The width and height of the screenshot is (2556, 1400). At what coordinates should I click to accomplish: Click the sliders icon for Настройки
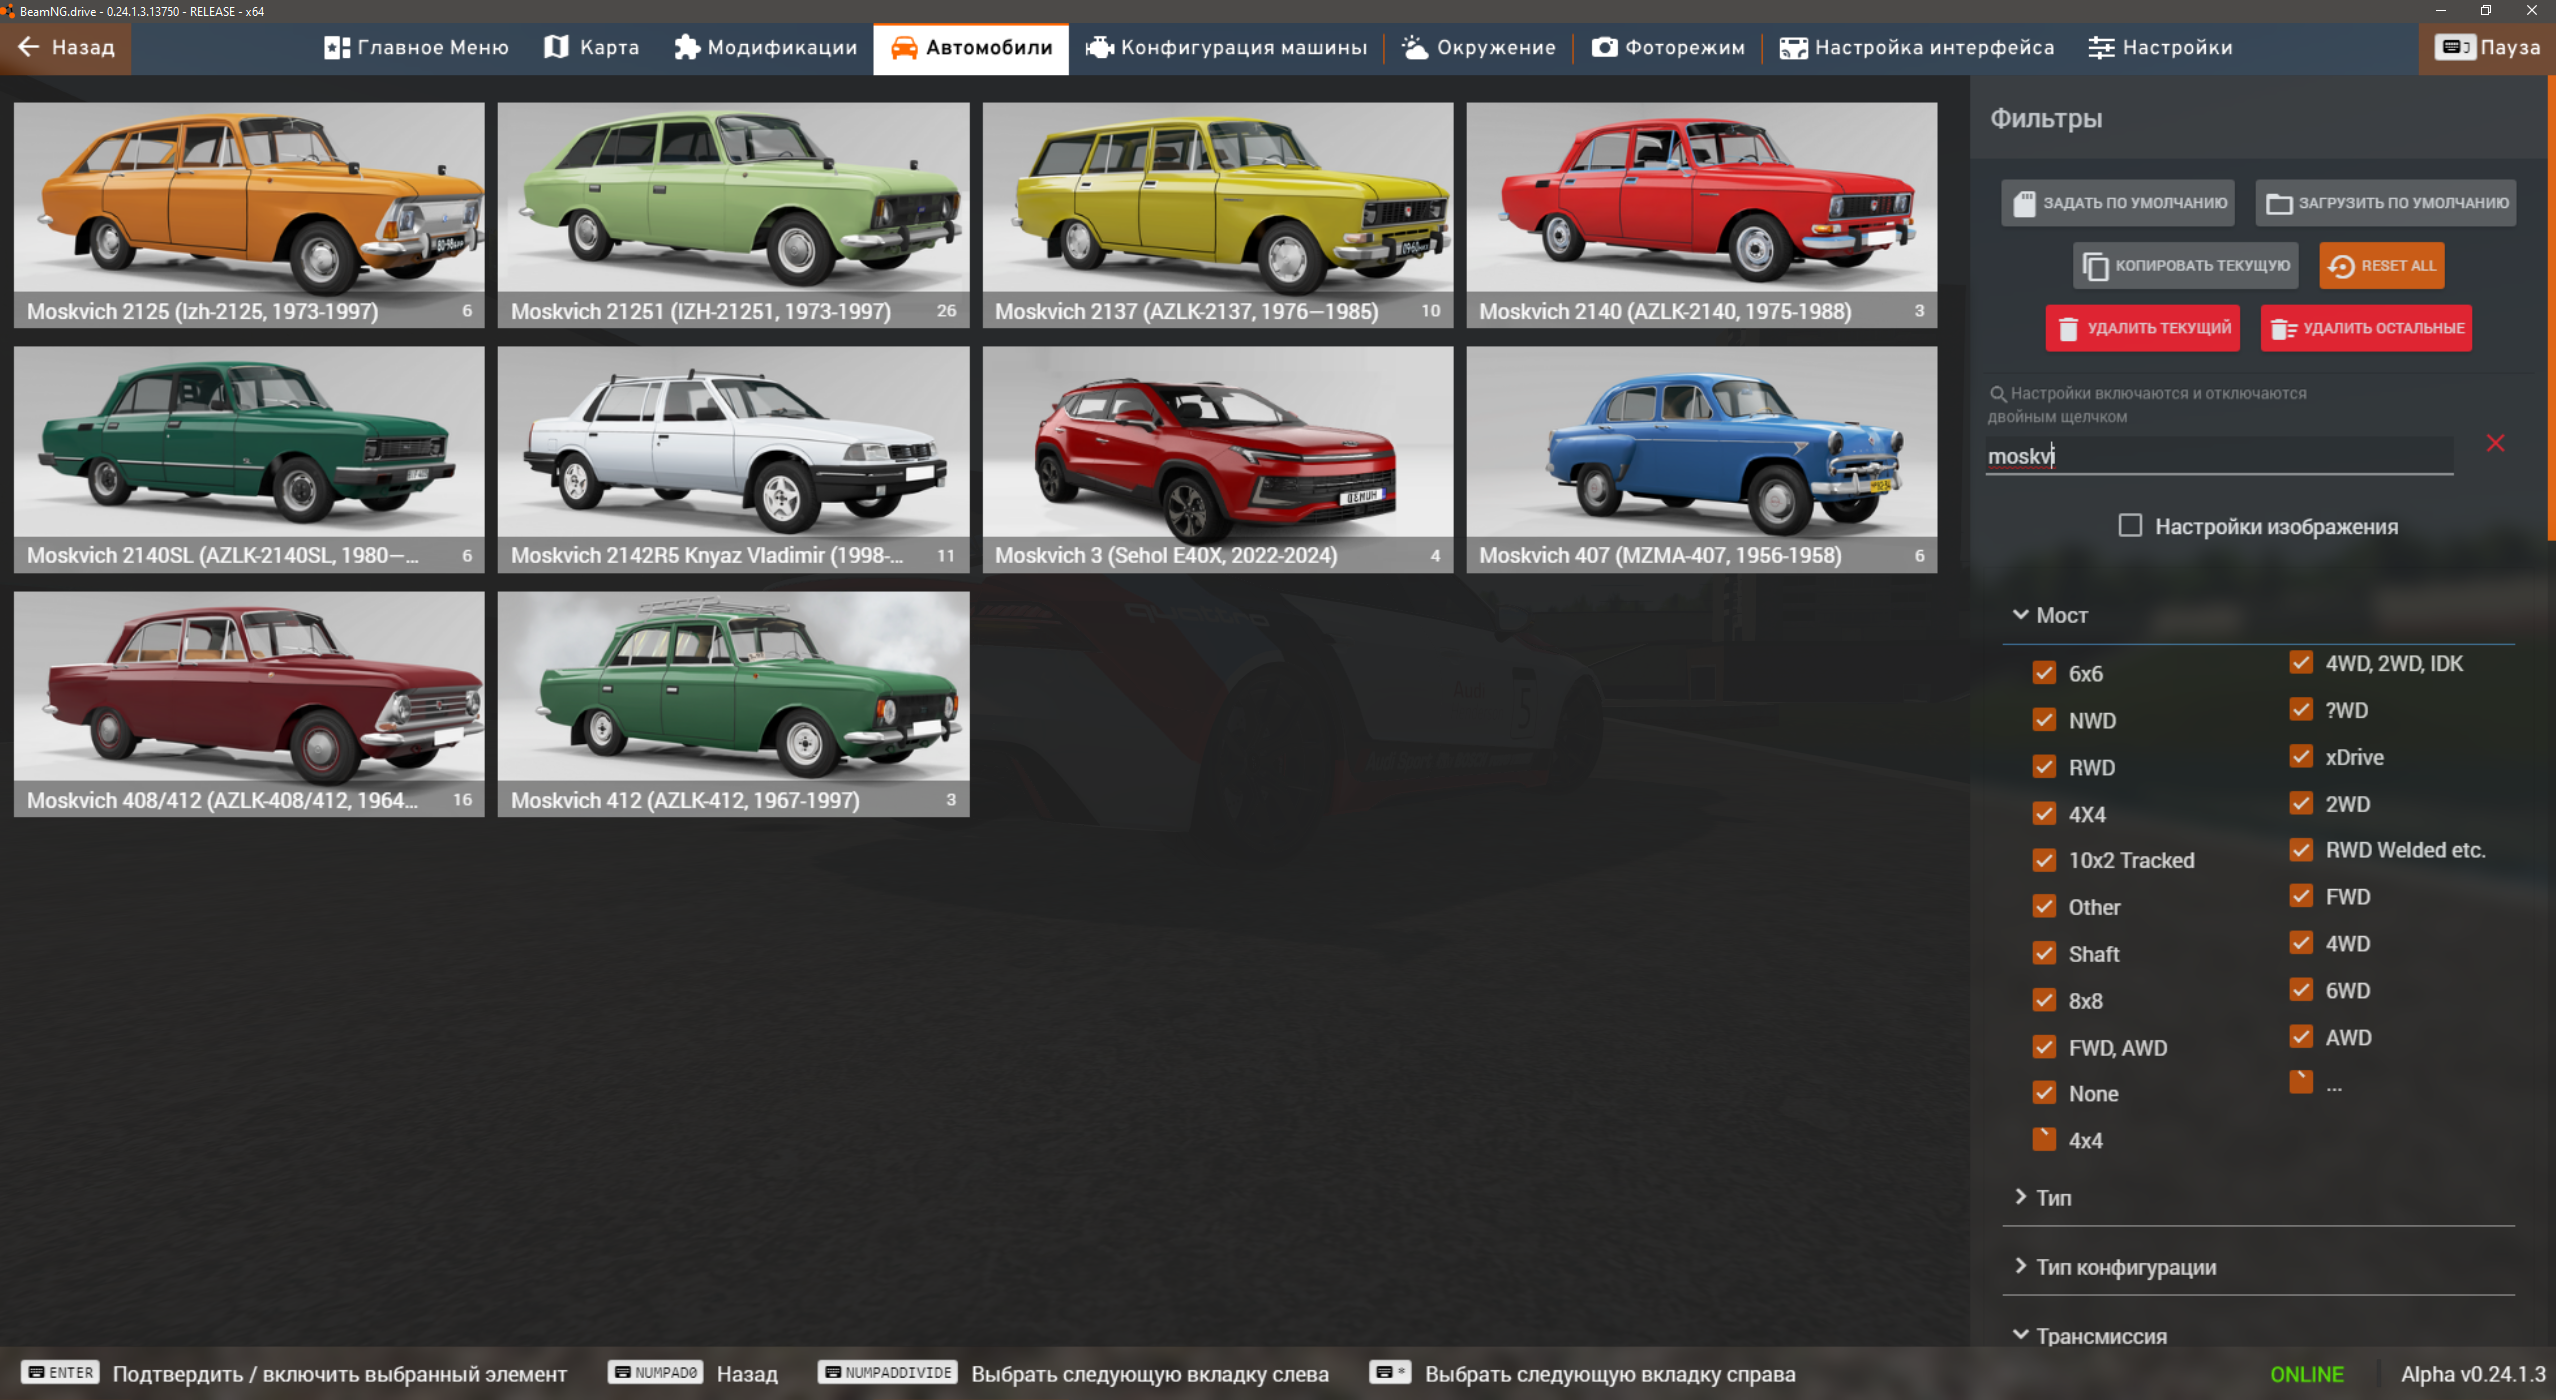(2101, 48)
